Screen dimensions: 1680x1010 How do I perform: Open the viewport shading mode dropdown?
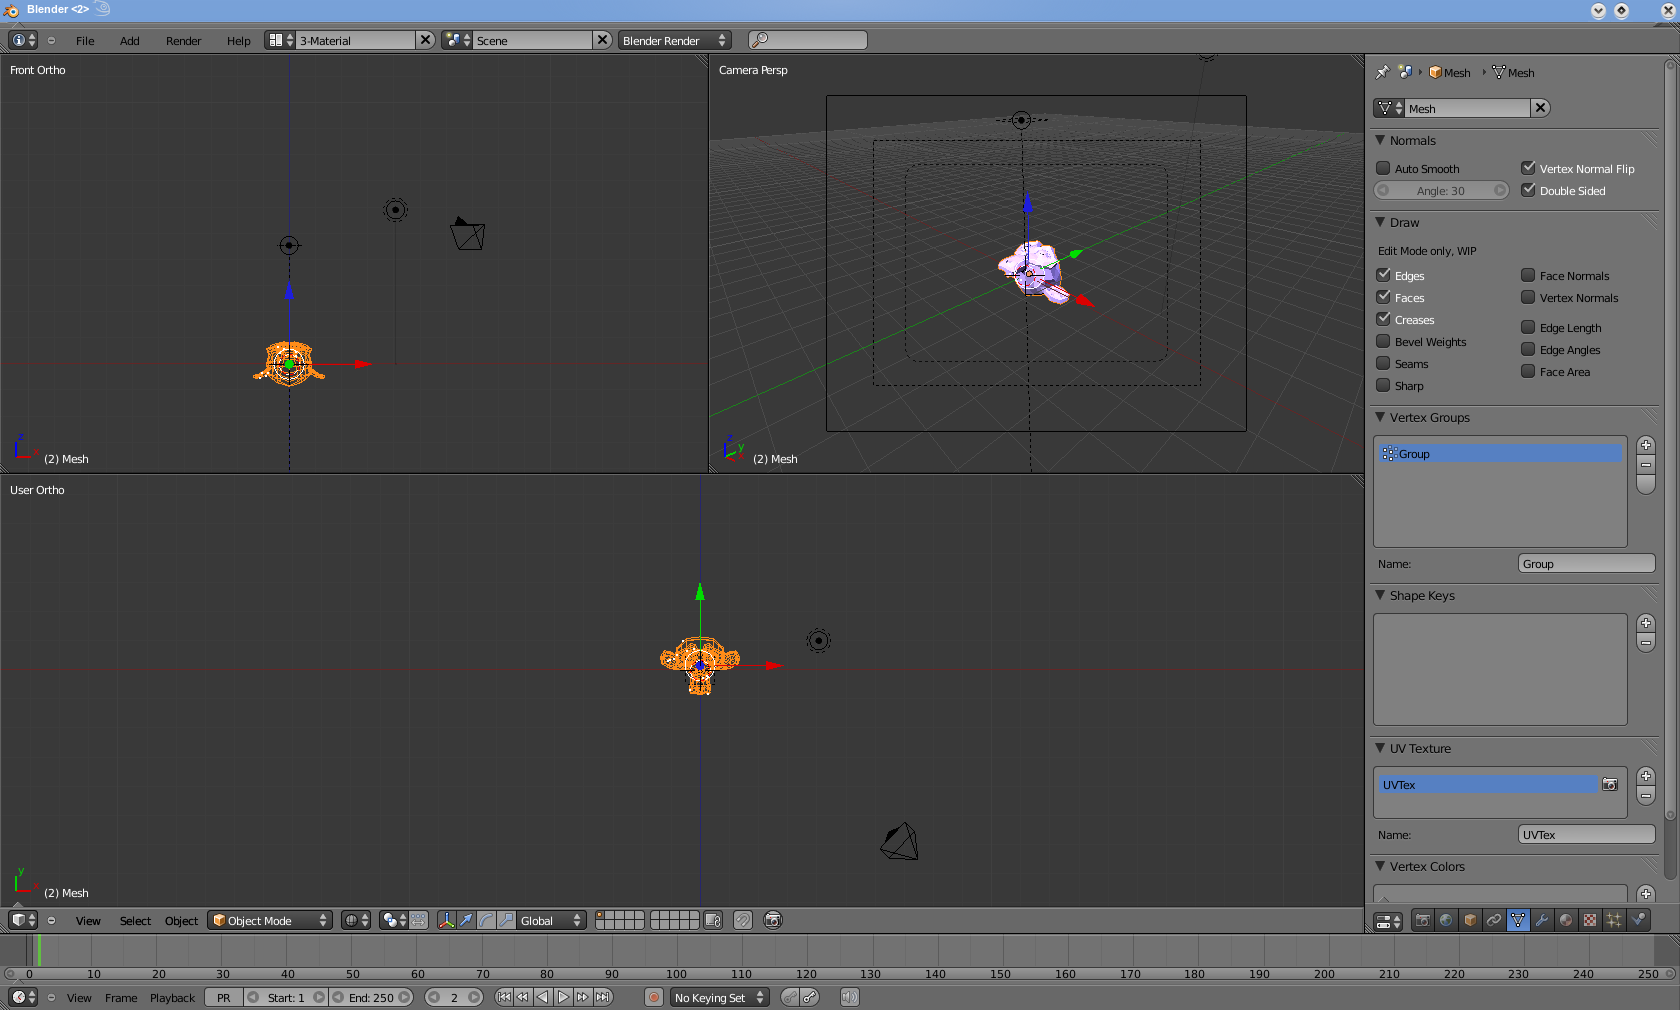356,920
